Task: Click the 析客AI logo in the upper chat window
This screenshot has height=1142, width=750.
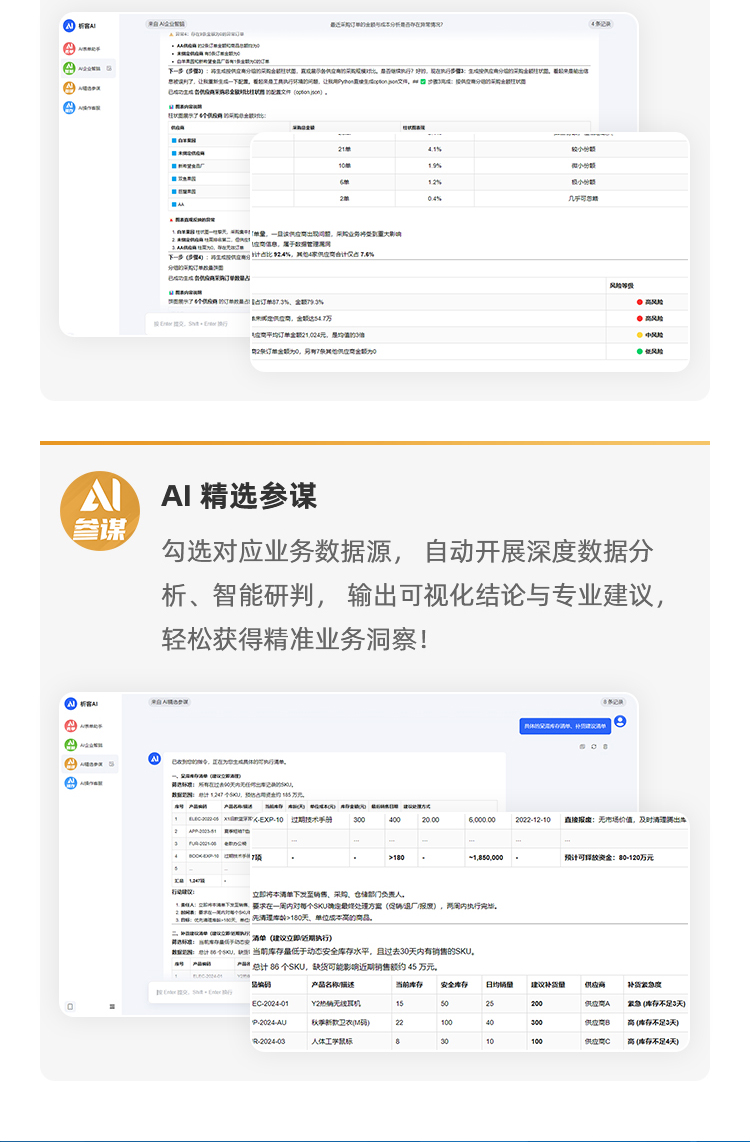Action: 70,25
